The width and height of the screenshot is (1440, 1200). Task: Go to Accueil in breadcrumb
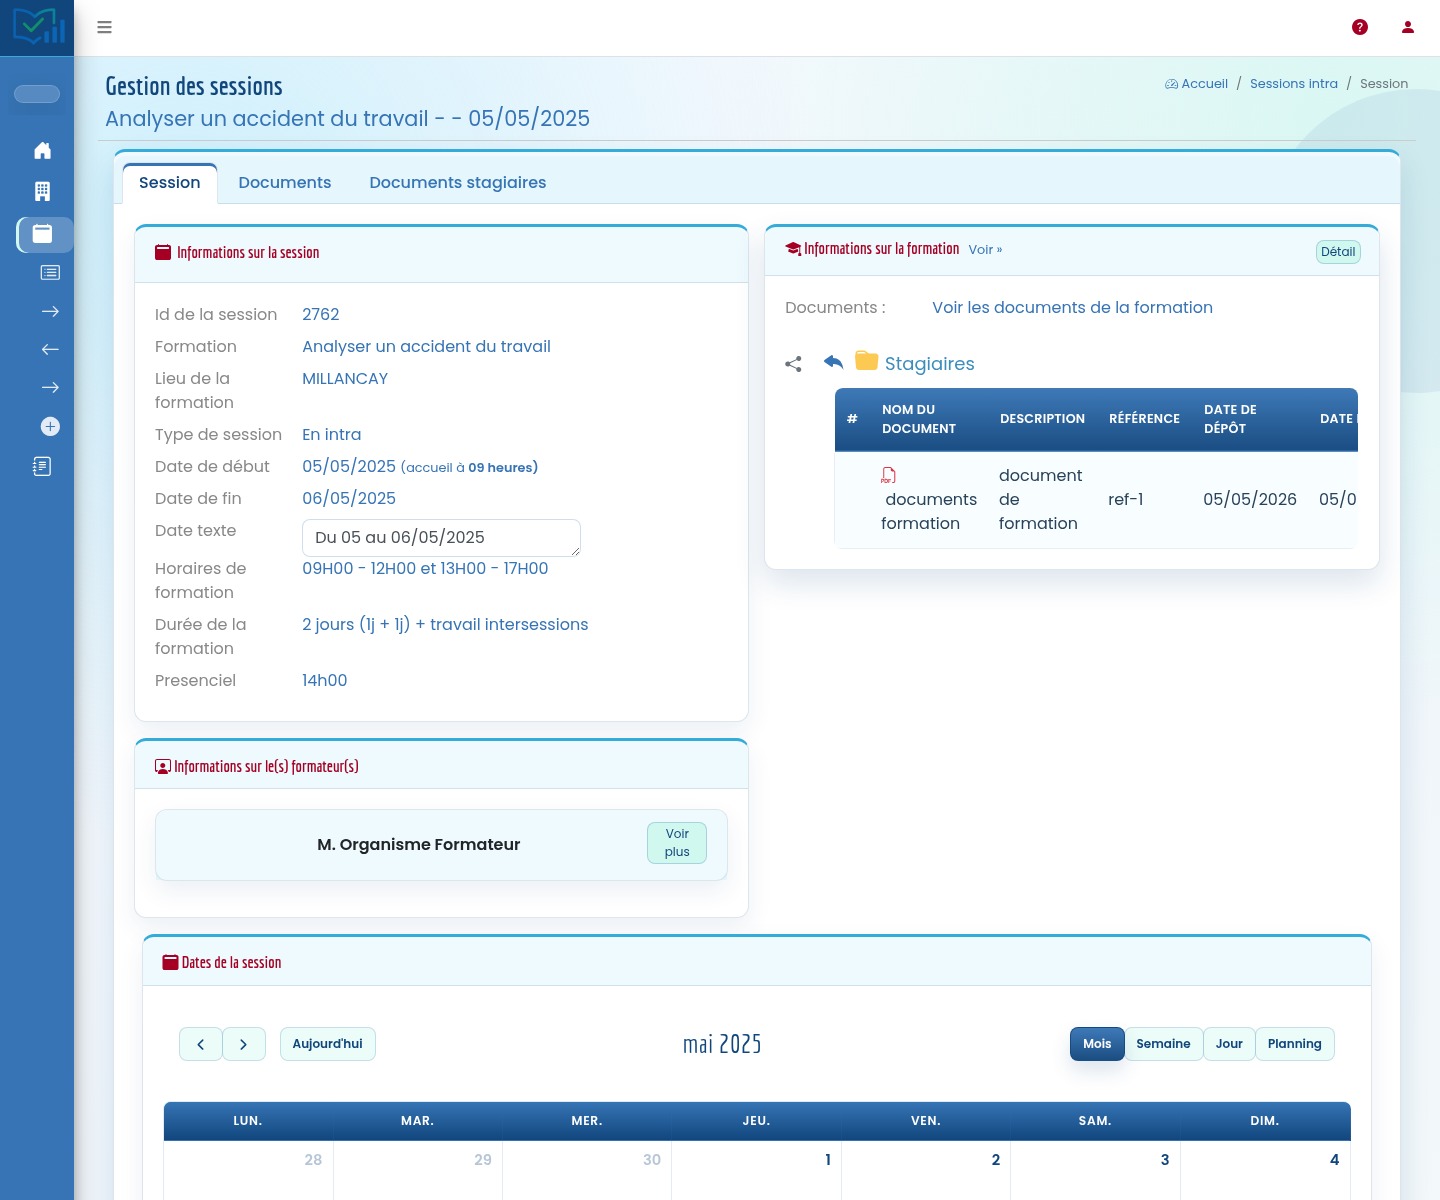1197,84
